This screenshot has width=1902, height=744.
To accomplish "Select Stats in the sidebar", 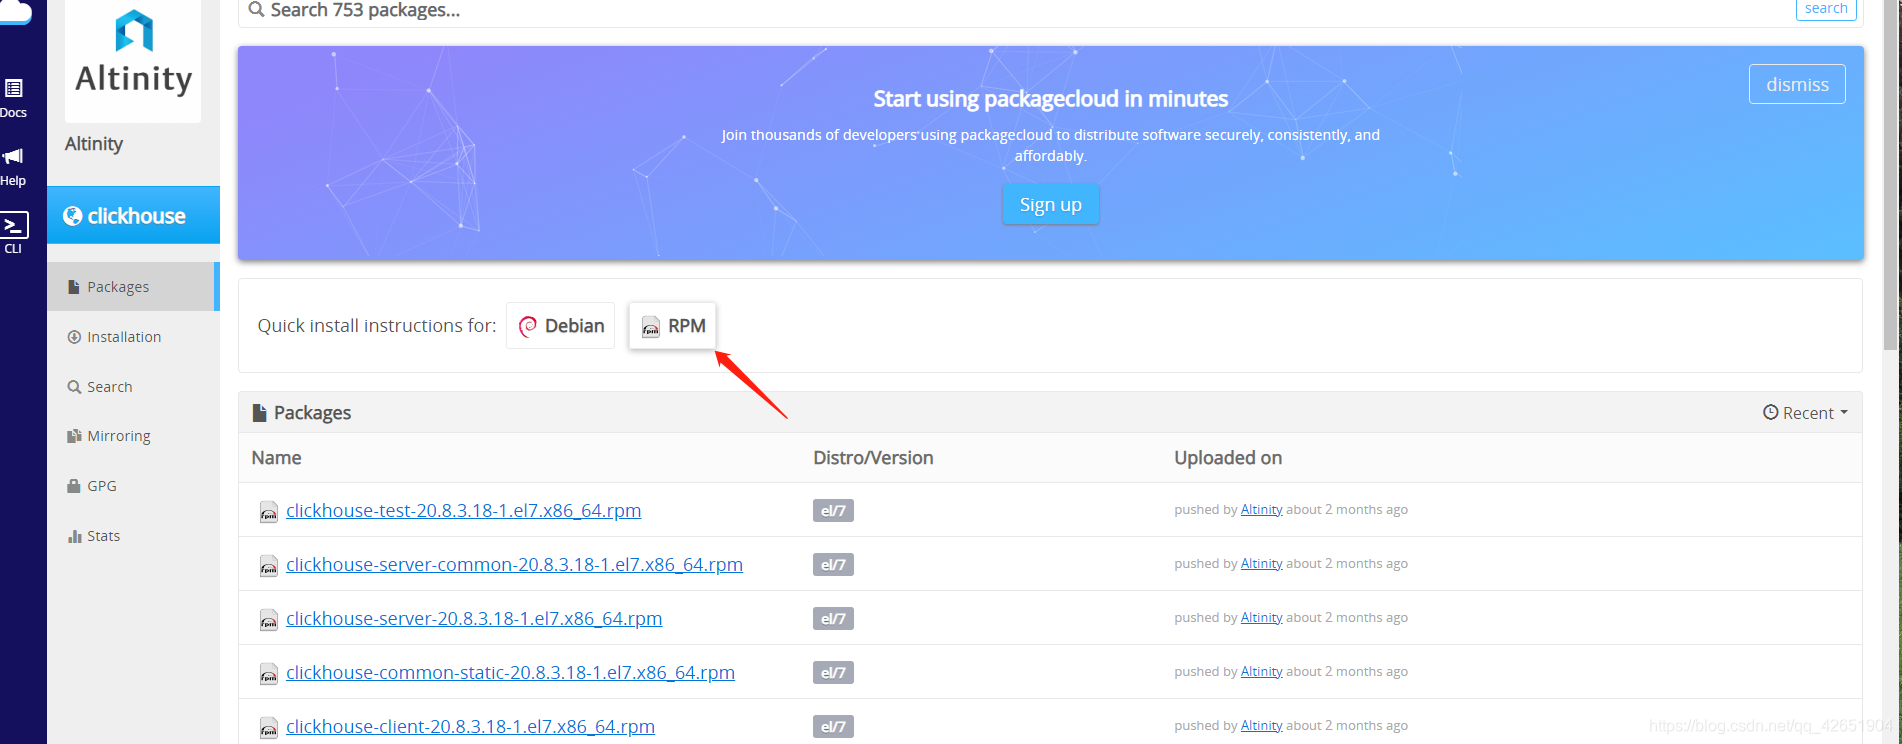I will click(133, 536).
